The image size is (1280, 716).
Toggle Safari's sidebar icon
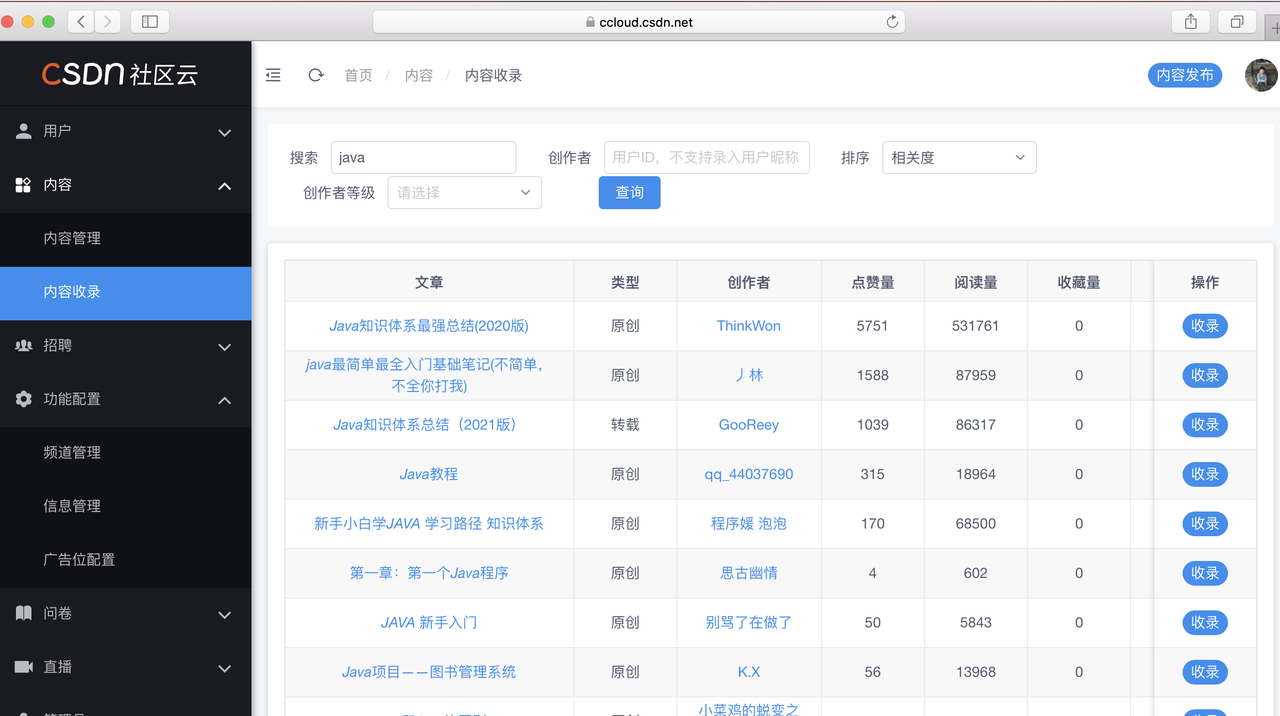pyautogui.click(x=150, y=21)
